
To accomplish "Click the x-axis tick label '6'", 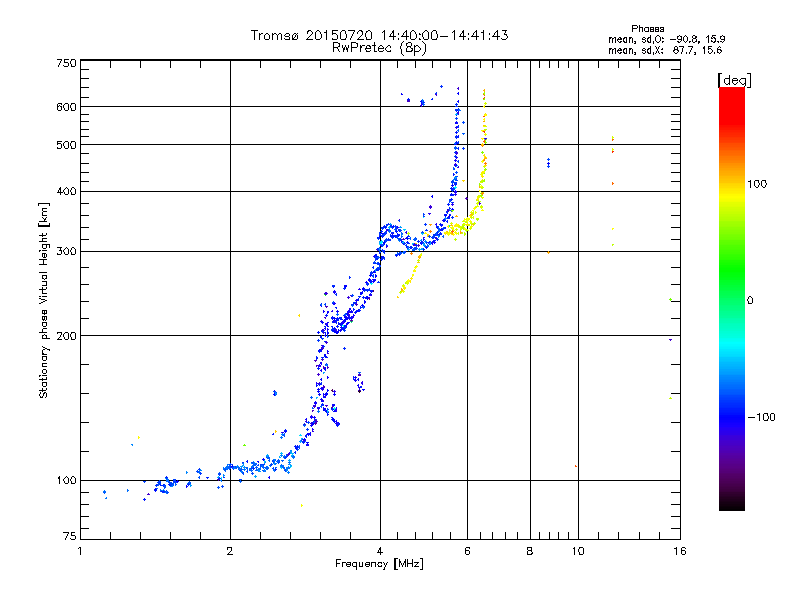I will click(x=467, y=551).
